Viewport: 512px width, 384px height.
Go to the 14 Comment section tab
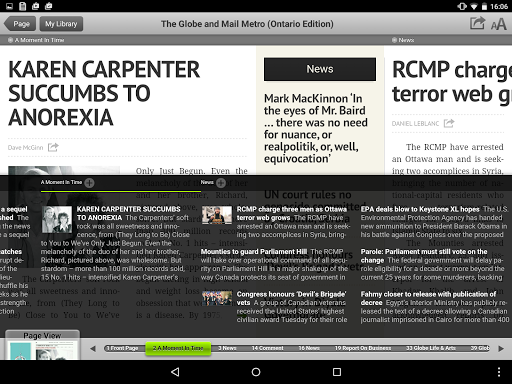268,348
